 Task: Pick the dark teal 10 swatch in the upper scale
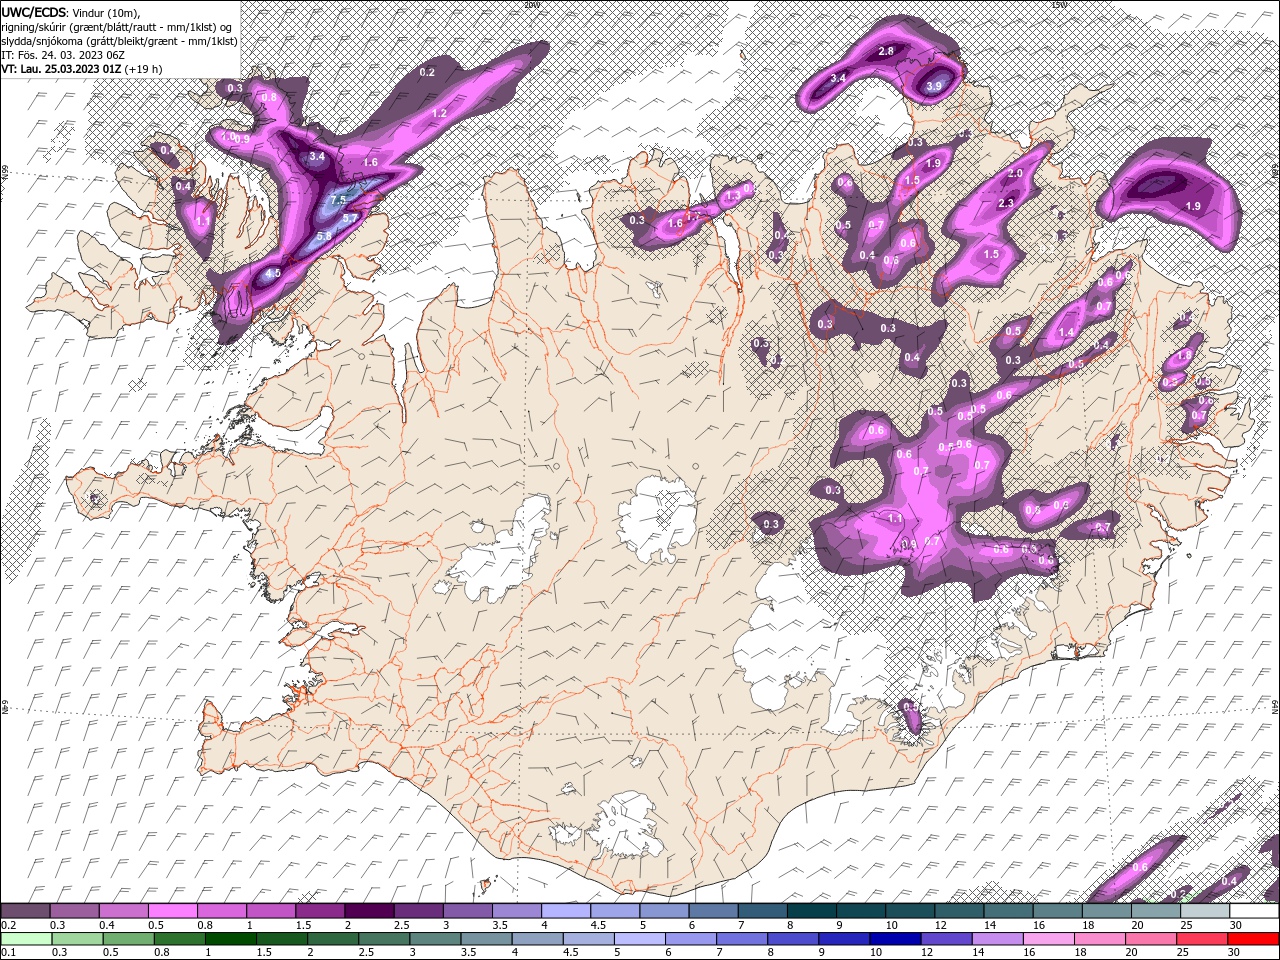910,910
